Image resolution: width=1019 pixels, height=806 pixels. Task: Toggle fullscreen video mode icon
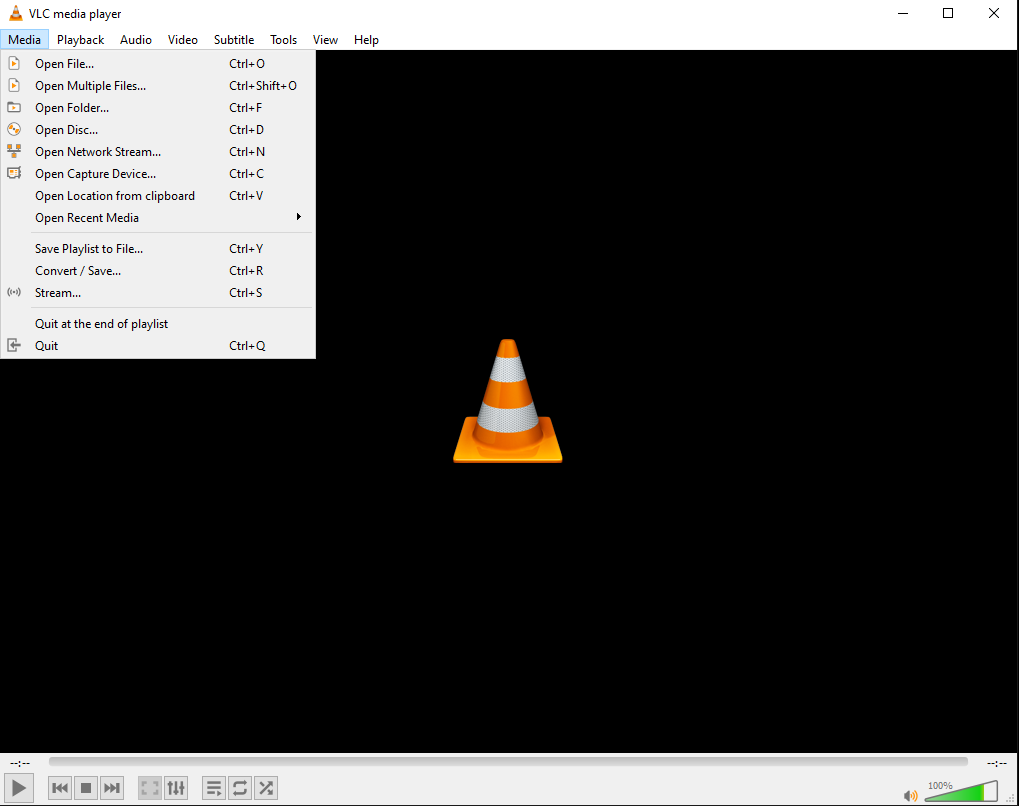(149, 788)
